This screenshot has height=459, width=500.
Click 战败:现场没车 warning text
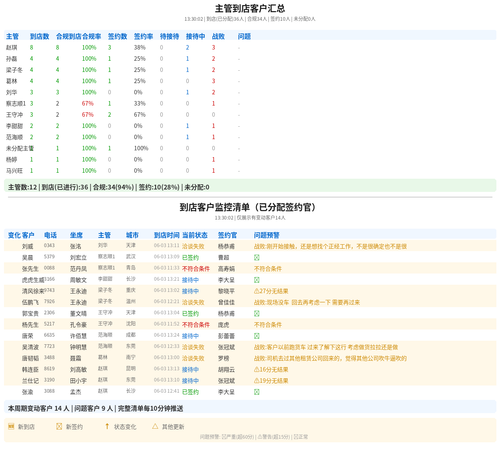click(307, 302)
